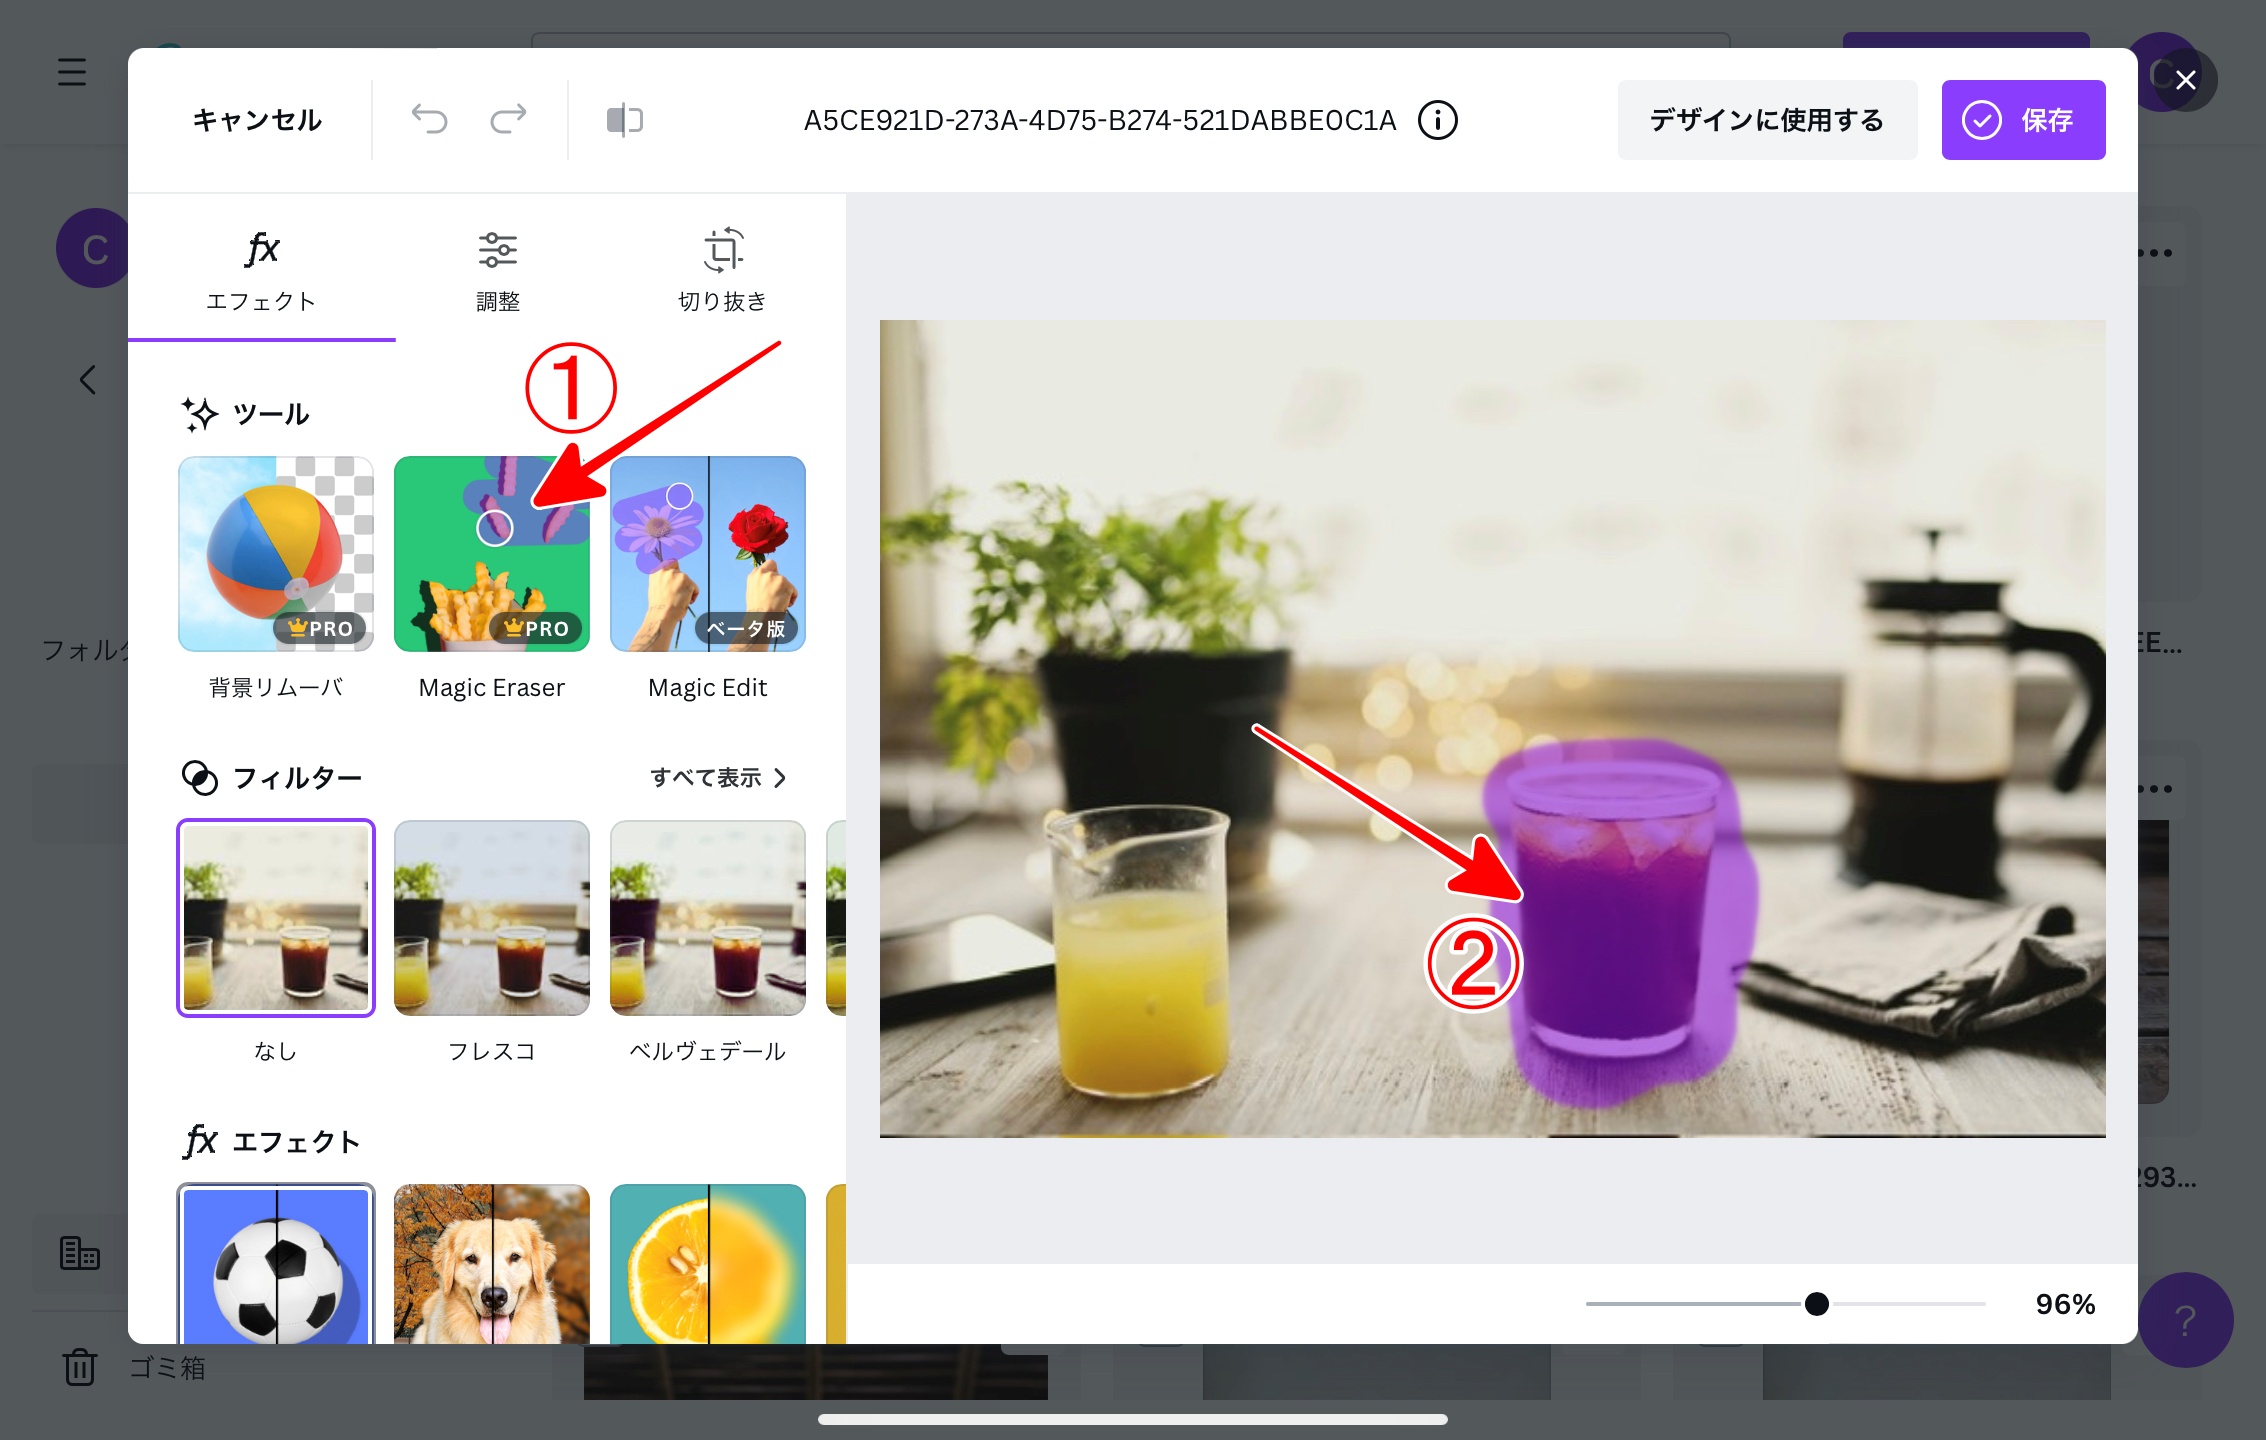Open the ゴミ箱 trash icon in background

(x=80, y=1367)
